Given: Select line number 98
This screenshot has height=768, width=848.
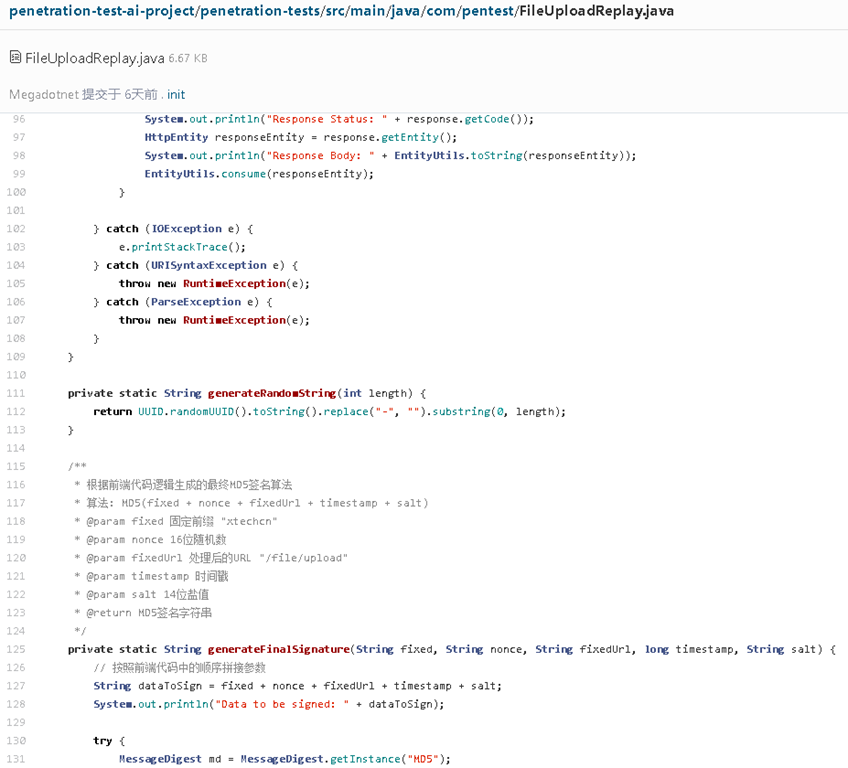Looking at the screenshot, I should point(19,156).
